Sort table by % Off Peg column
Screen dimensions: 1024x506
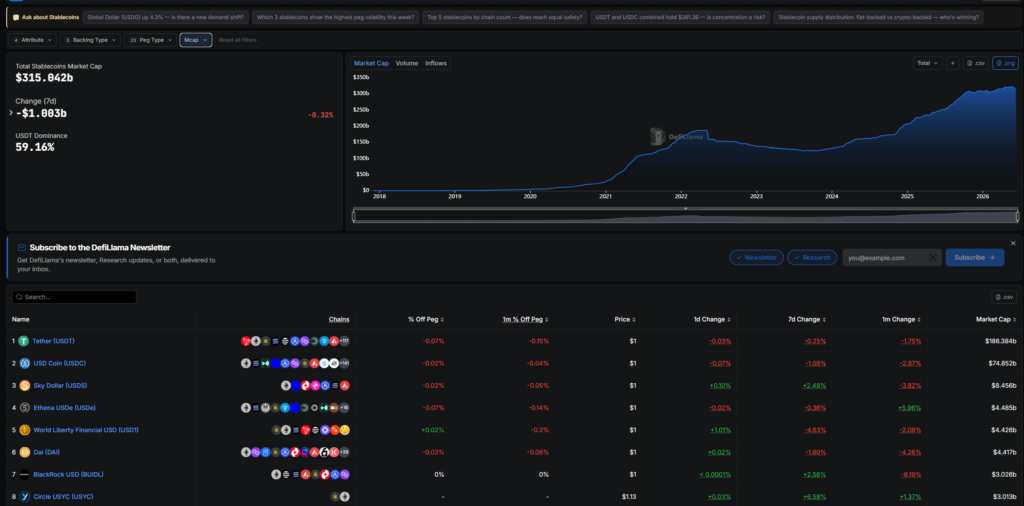click(426, 319)
